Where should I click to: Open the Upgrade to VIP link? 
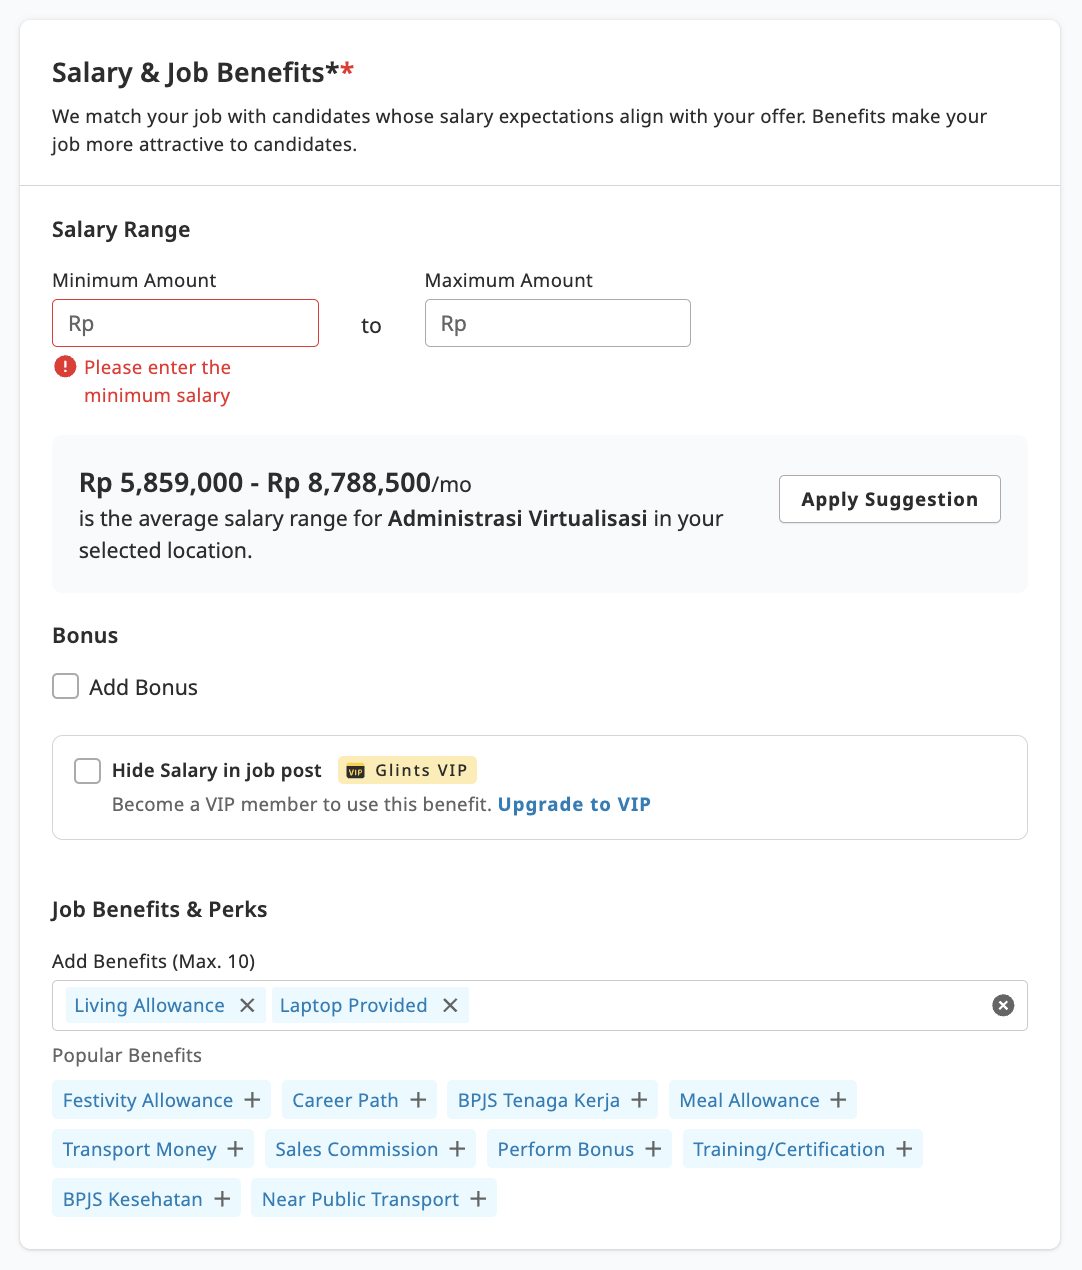(x=574, y=804)
